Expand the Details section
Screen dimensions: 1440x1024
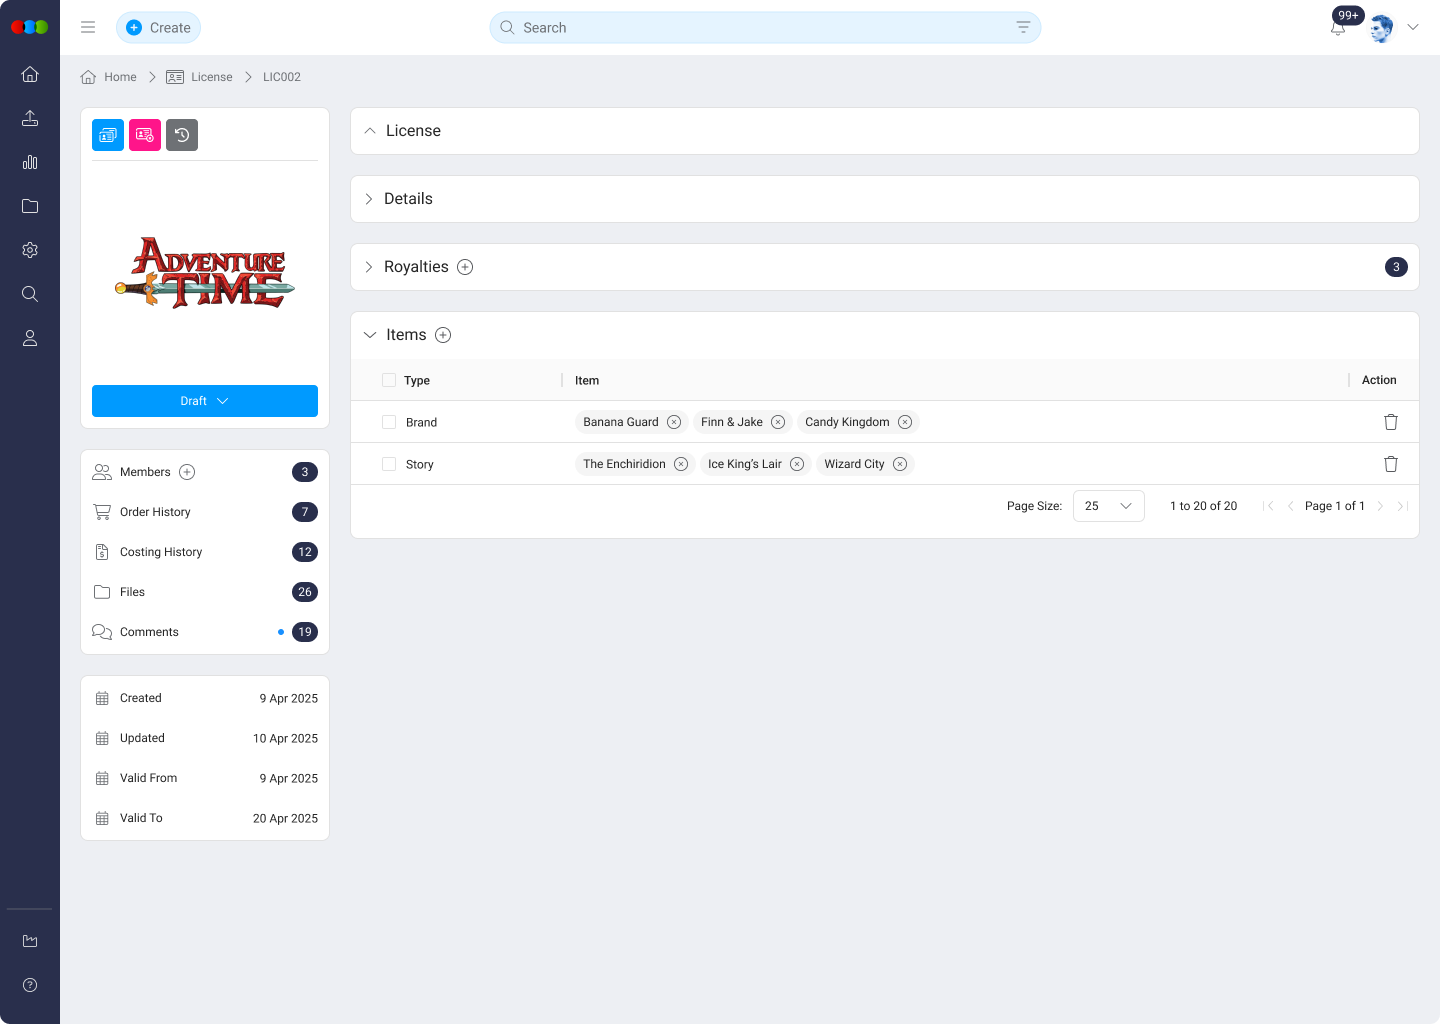click(408, 199)
